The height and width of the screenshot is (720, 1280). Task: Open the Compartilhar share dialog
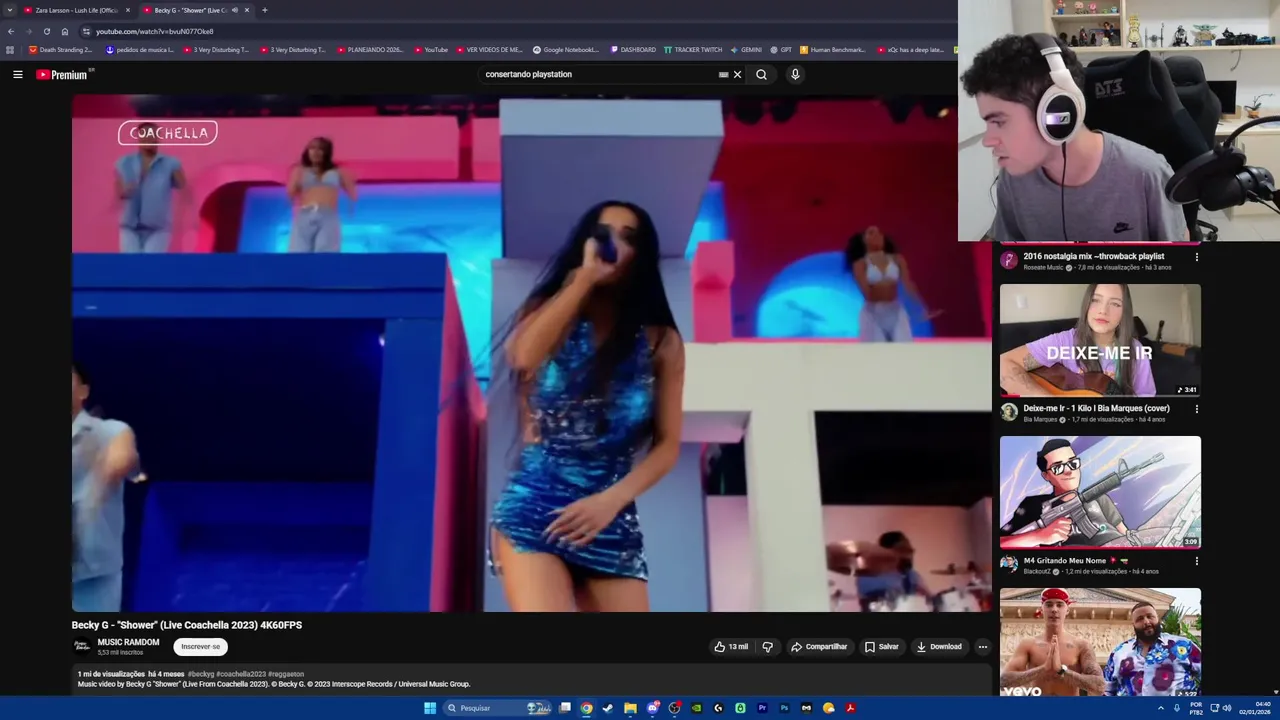tap(819, 647)
